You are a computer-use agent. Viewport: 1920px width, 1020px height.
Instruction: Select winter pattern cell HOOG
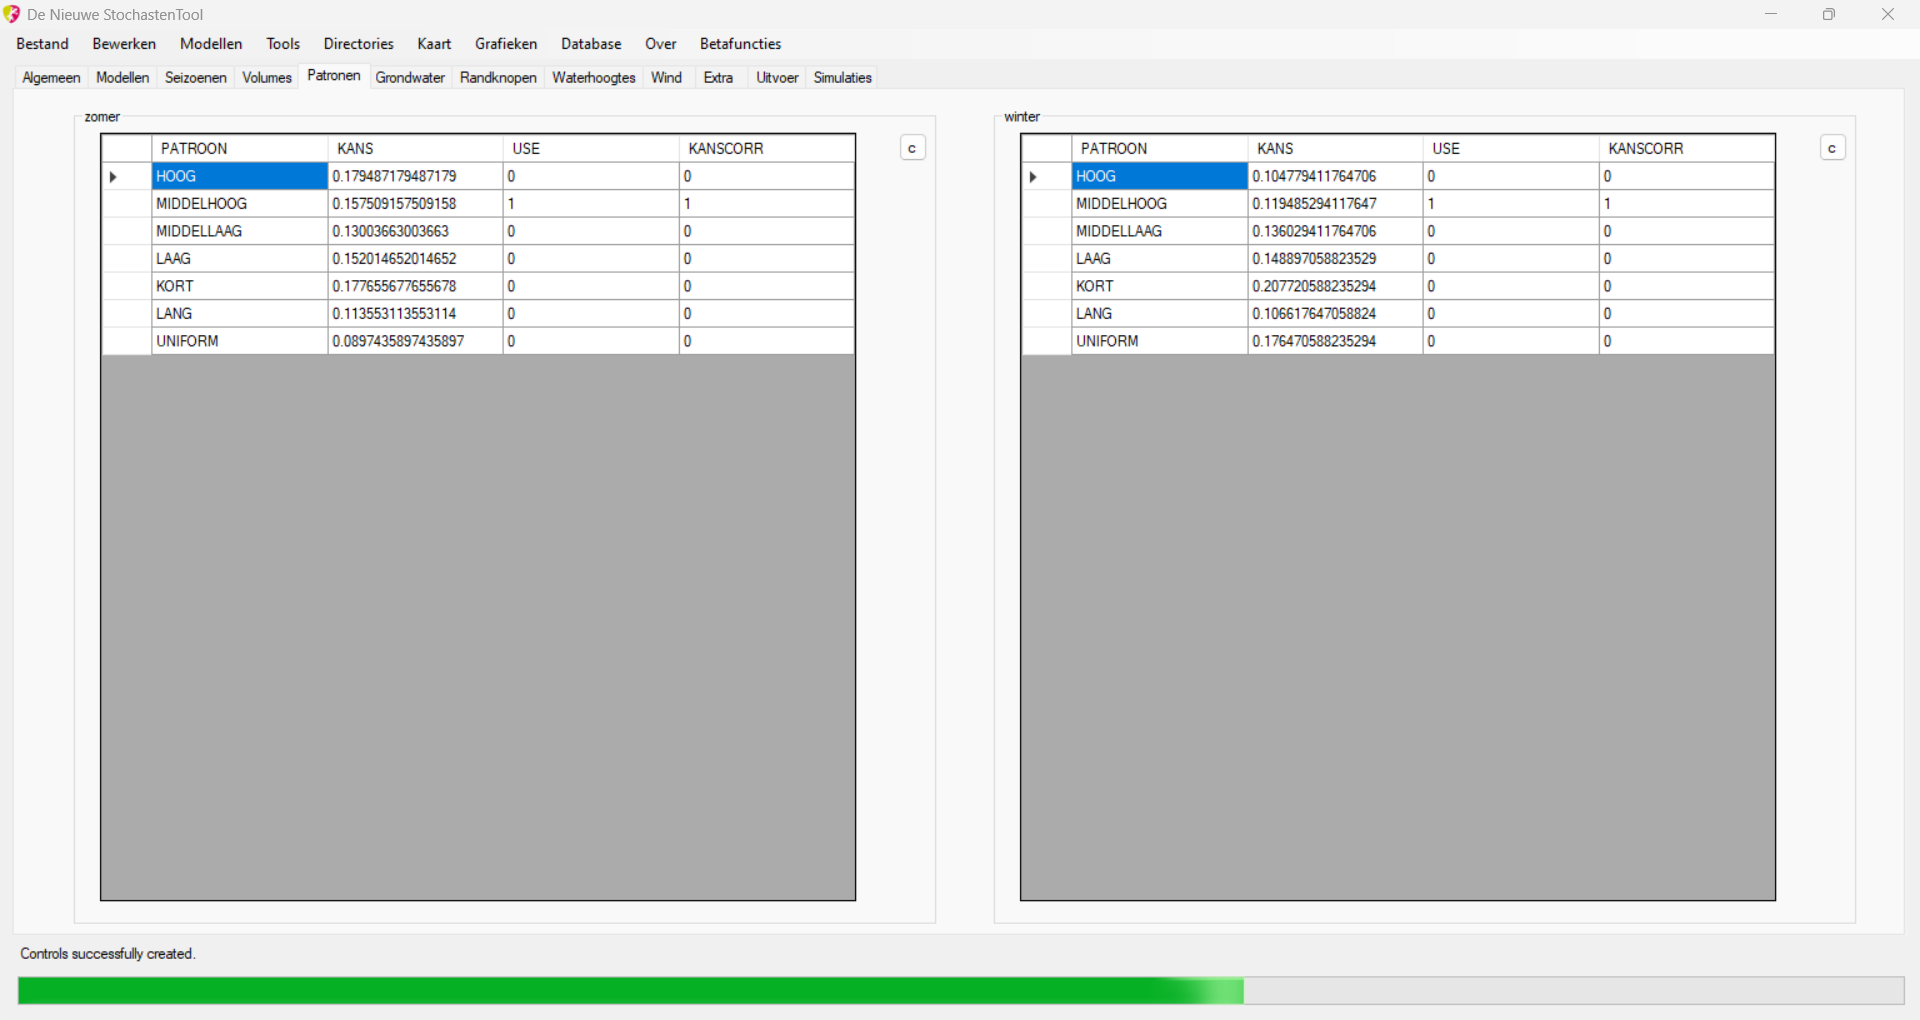(1160, 176)
